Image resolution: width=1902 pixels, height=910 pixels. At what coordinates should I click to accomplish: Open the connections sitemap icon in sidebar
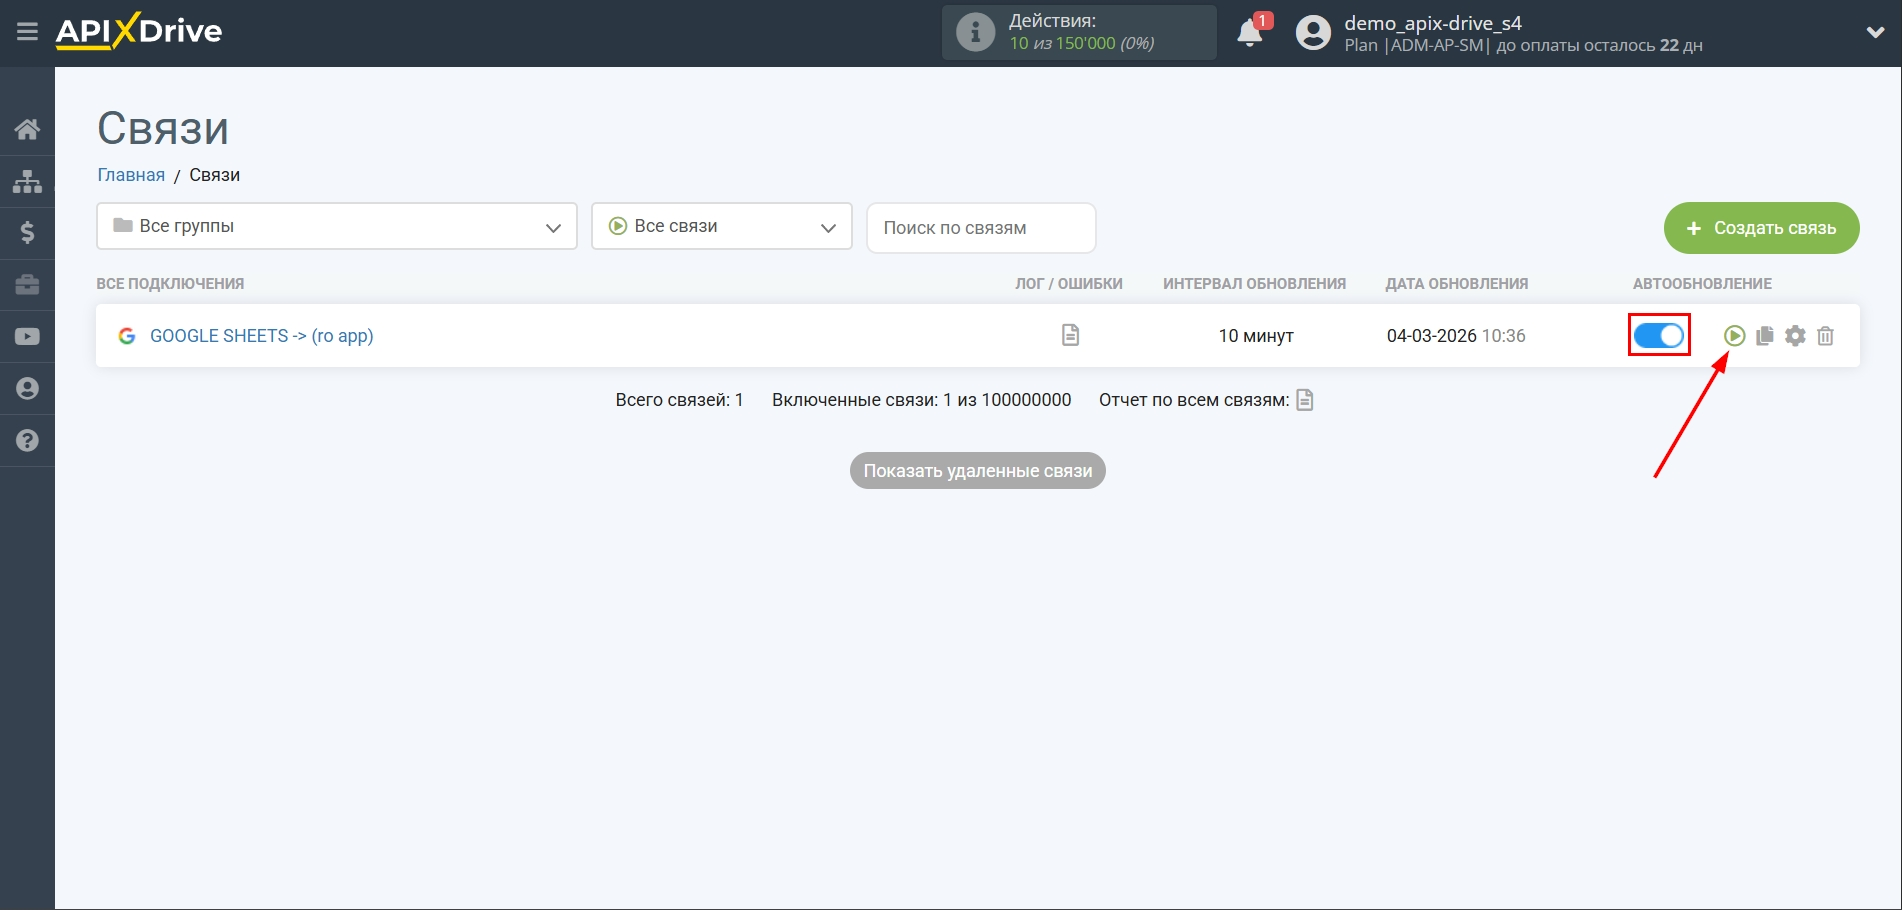(x=27, y=181)
